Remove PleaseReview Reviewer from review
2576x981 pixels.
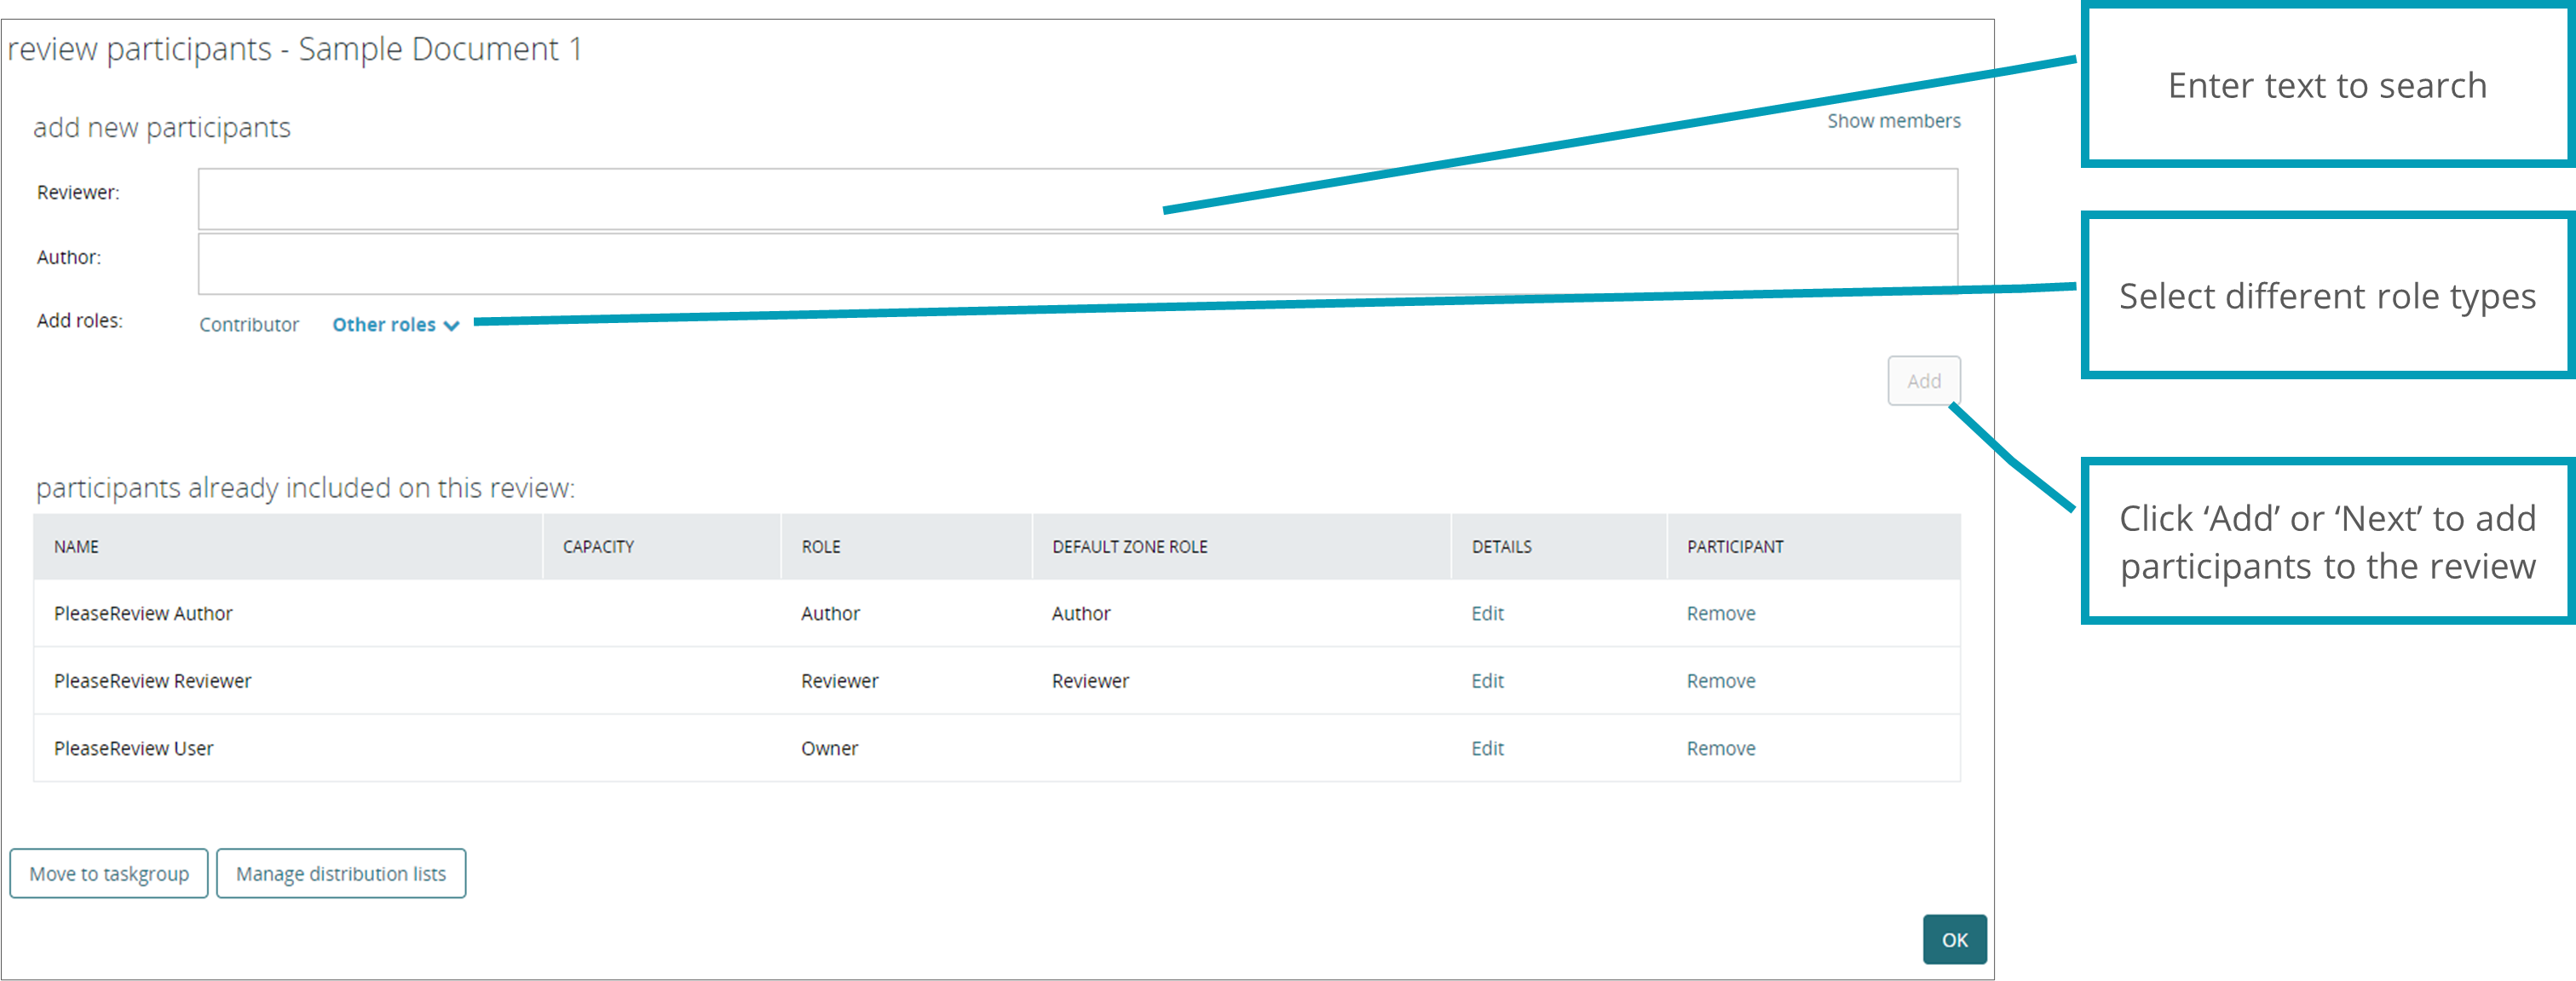[1720, 681]
